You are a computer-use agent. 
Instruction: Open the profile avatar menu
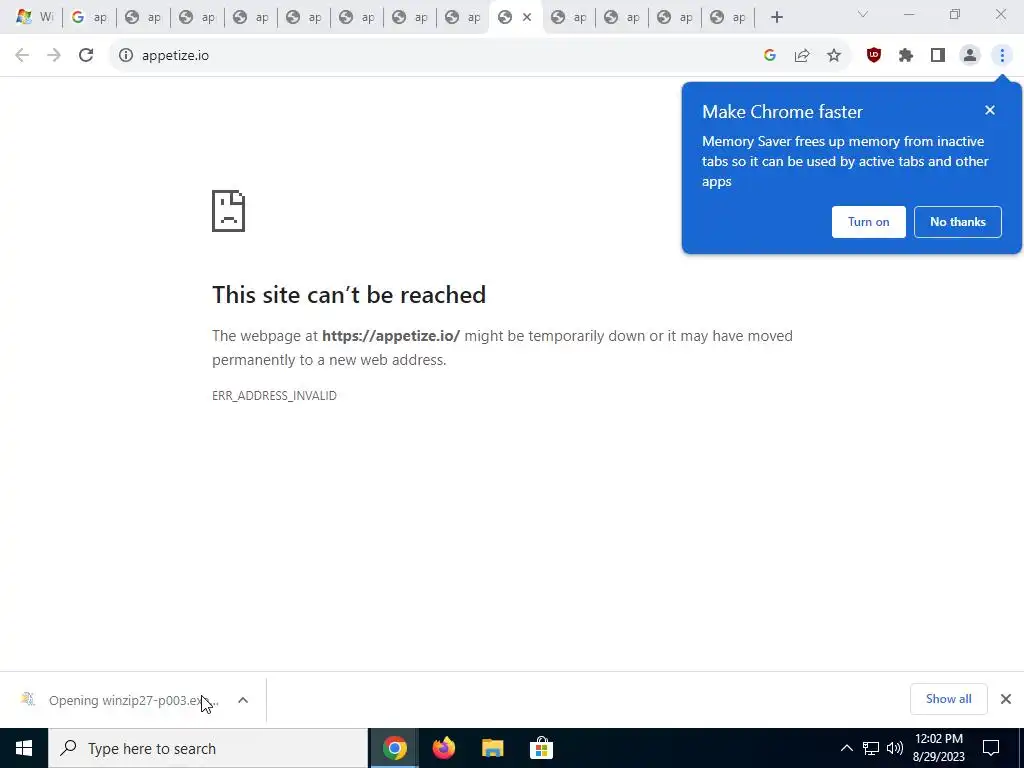click(970, 56)
